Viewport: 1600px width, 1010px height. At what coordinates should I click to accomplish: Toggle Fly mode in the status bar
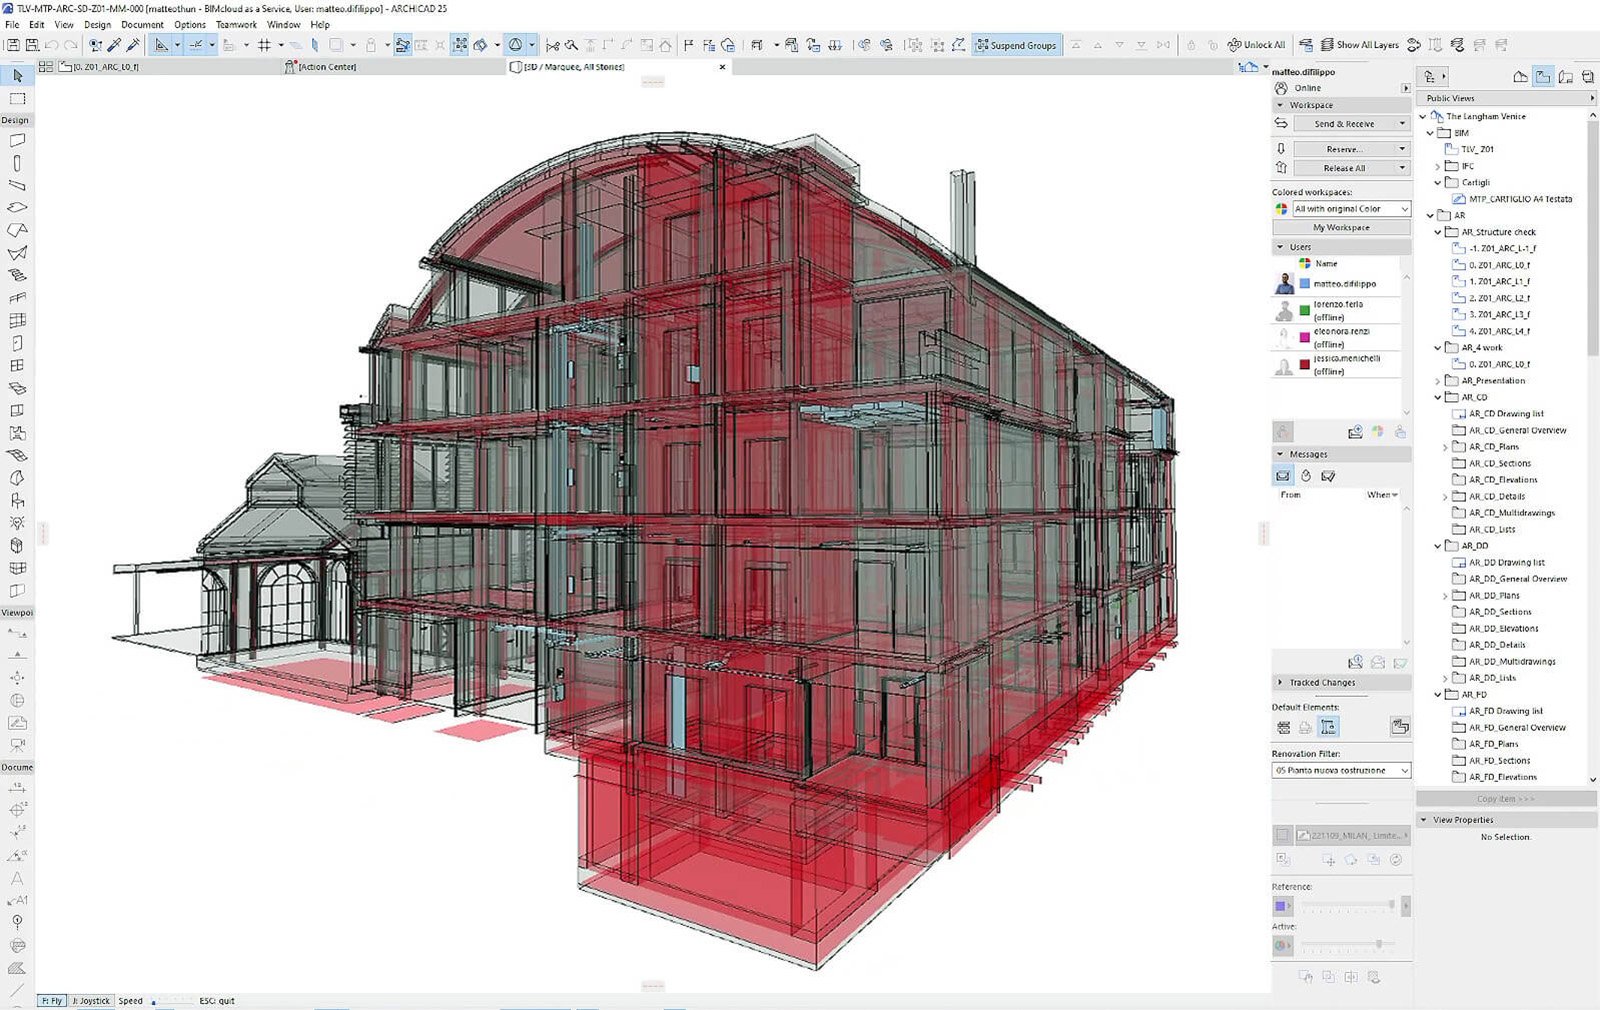(x=52, y=1000)
